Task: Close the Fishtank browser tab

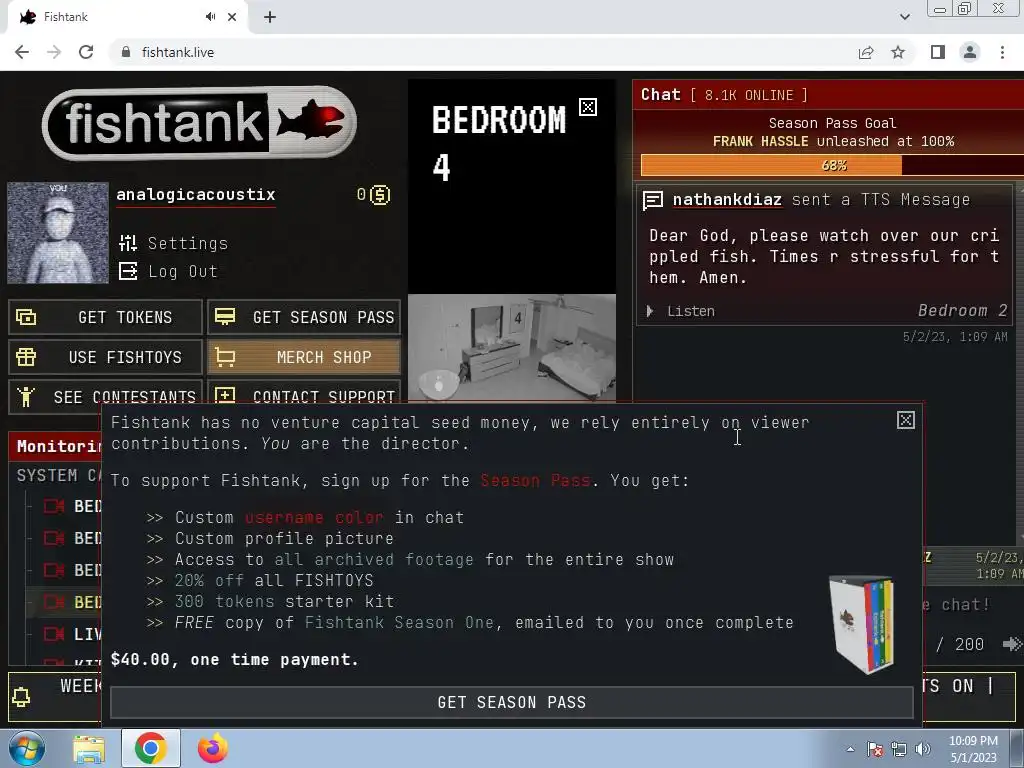Action: pos(232,17)
